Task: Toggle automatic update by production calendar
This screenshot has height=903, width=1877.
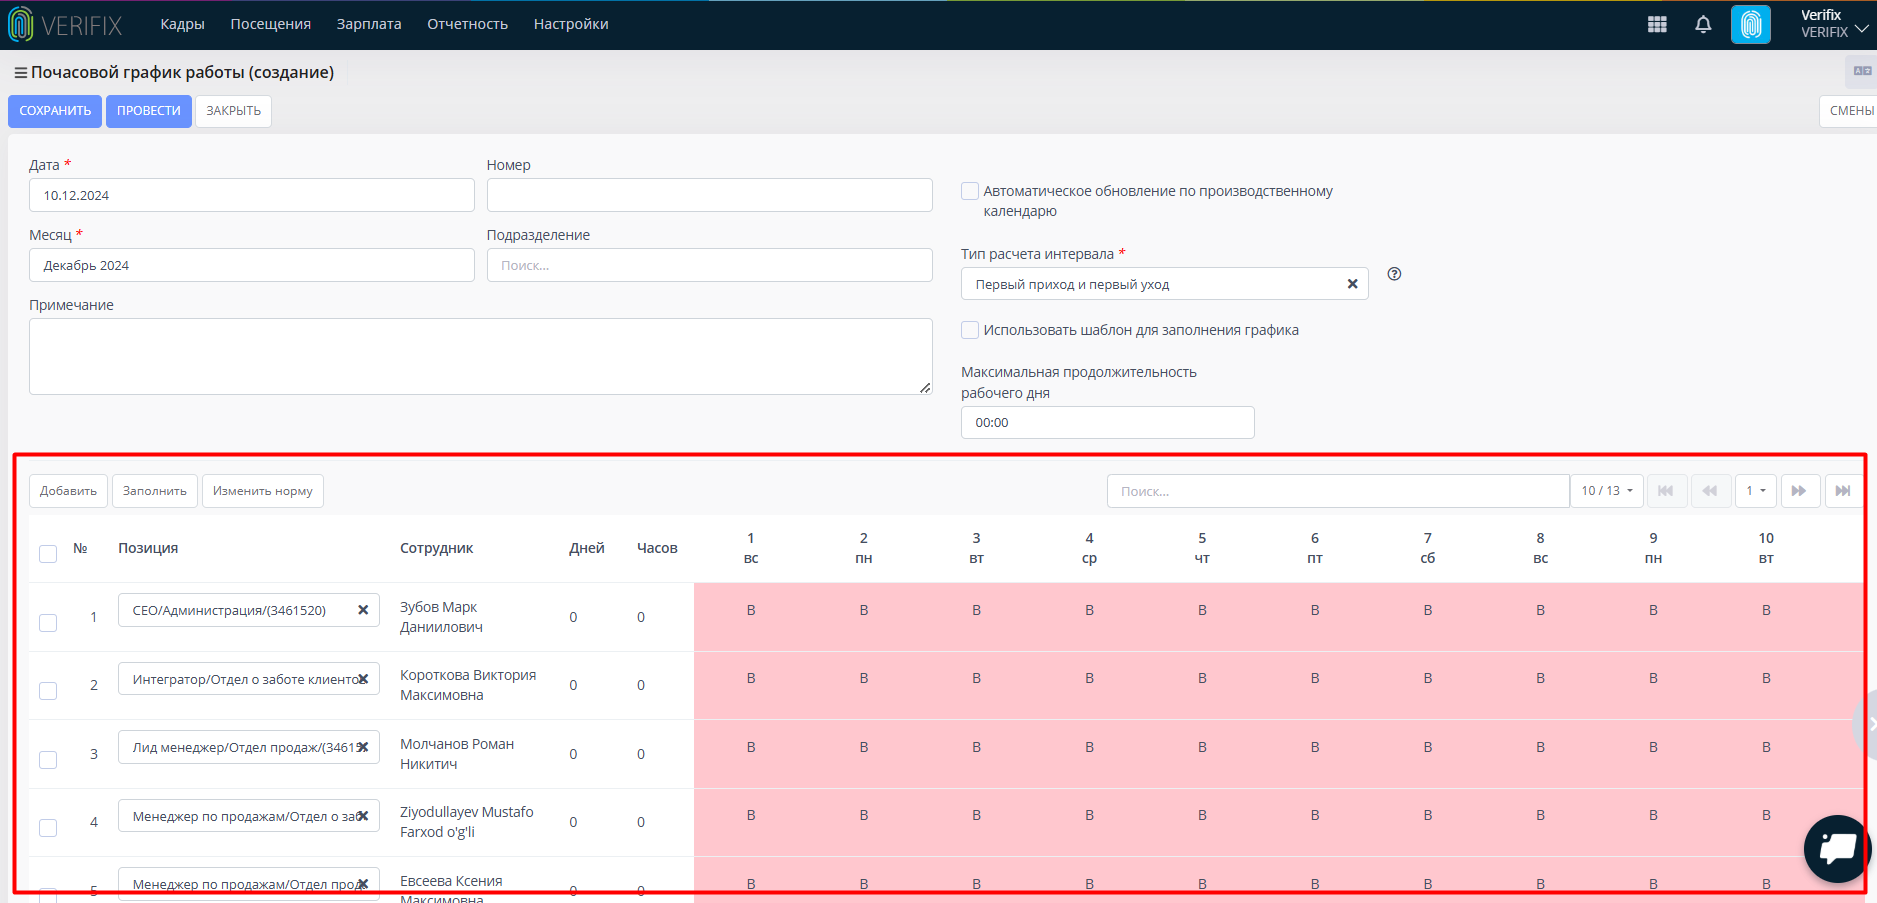Action: coord(970,191)
